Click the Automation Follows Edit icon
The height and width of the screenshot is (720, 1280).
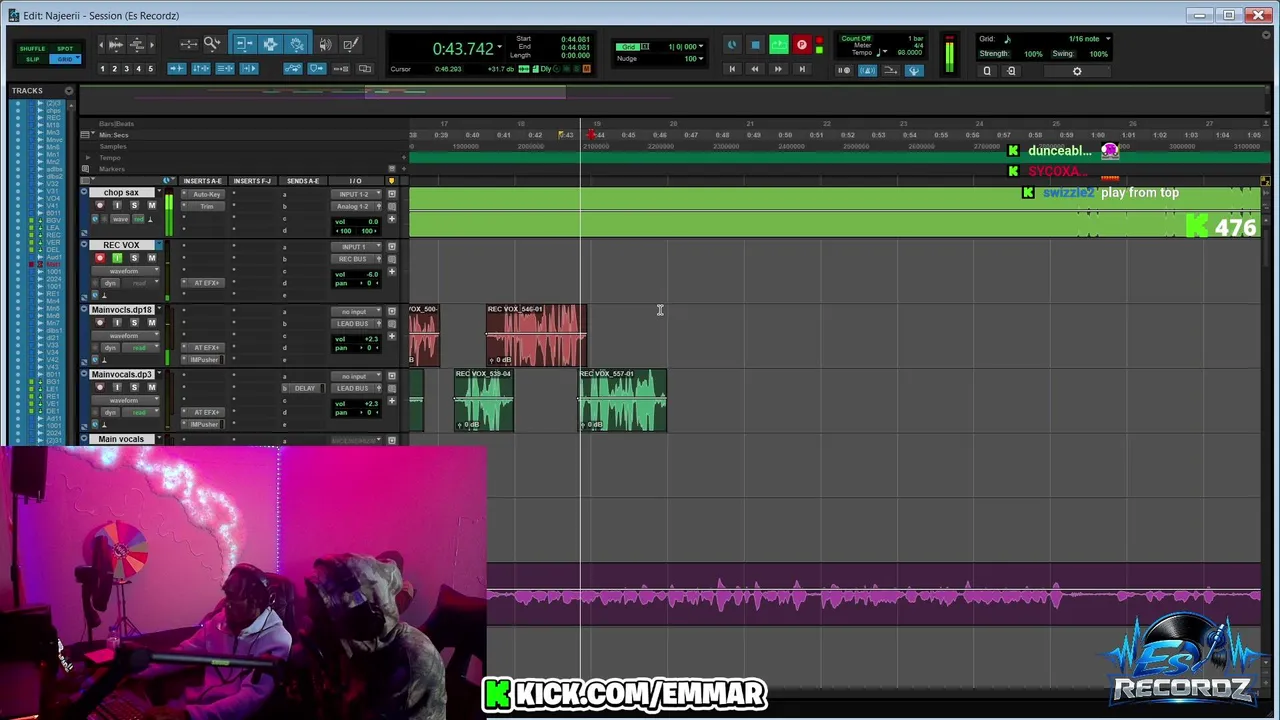point(292,68)
